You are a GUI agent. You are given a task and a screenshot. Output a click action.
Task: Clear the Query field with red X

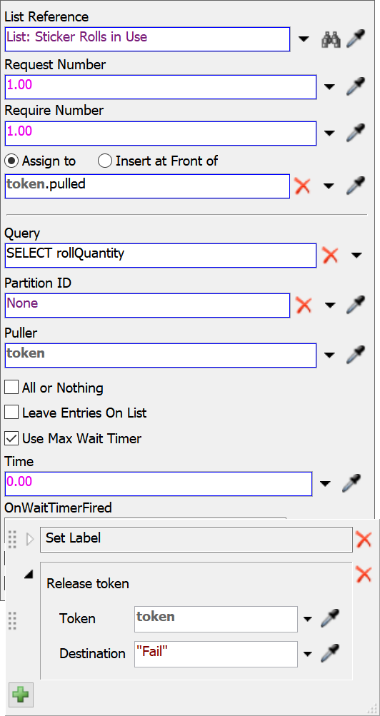330,255
